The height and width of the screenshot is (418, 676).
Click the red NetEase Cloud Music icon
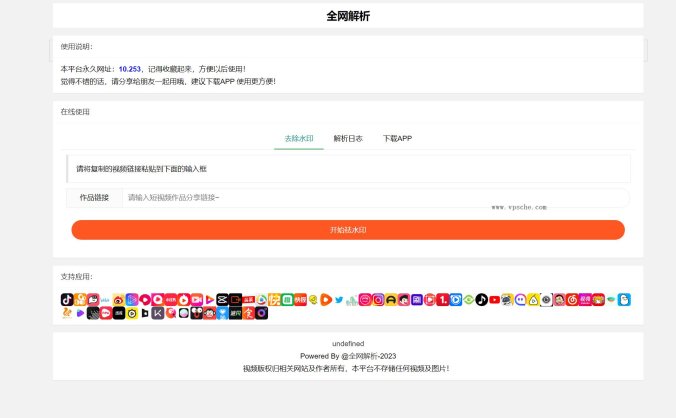click(572, 299)
